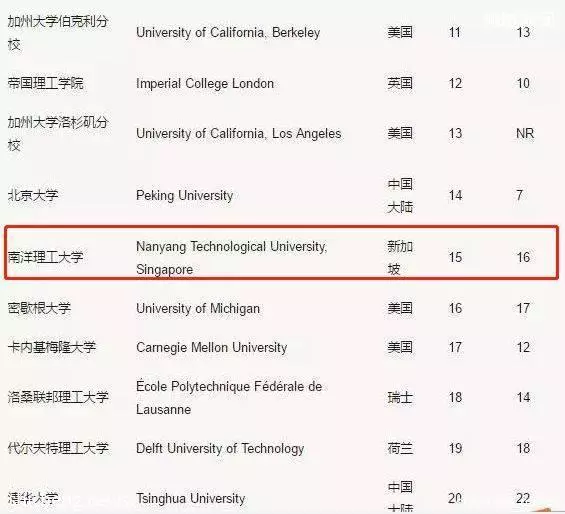Viewport: 565px width, 514px height.
Task: Click rank 14 in Peking University row
Action: (455, 195)
